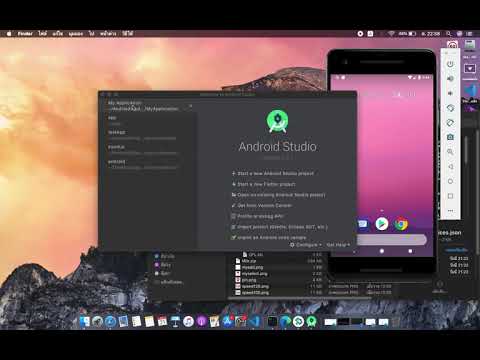The height and width of the screenshot is (360, 480).
Task: Open the ไฟล์ menu
Action: [43, 34]
